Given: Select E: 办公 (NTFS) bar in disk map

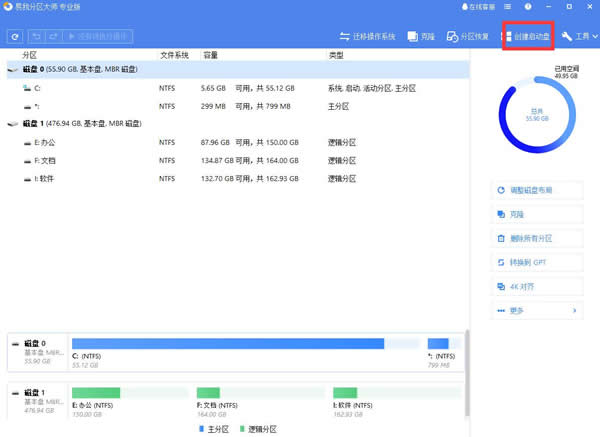Looking at the screenshot, I should click(130, 393).
